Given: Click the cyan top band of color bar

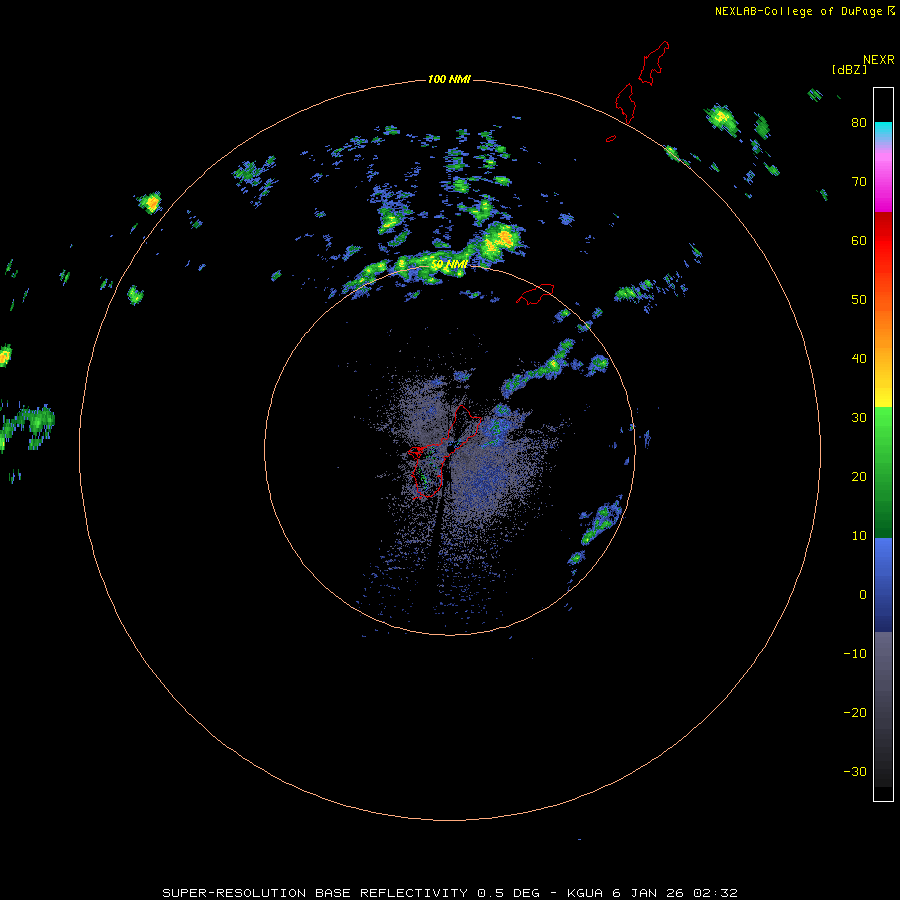Looking at the screenshot, I should (x=883, y=130).
